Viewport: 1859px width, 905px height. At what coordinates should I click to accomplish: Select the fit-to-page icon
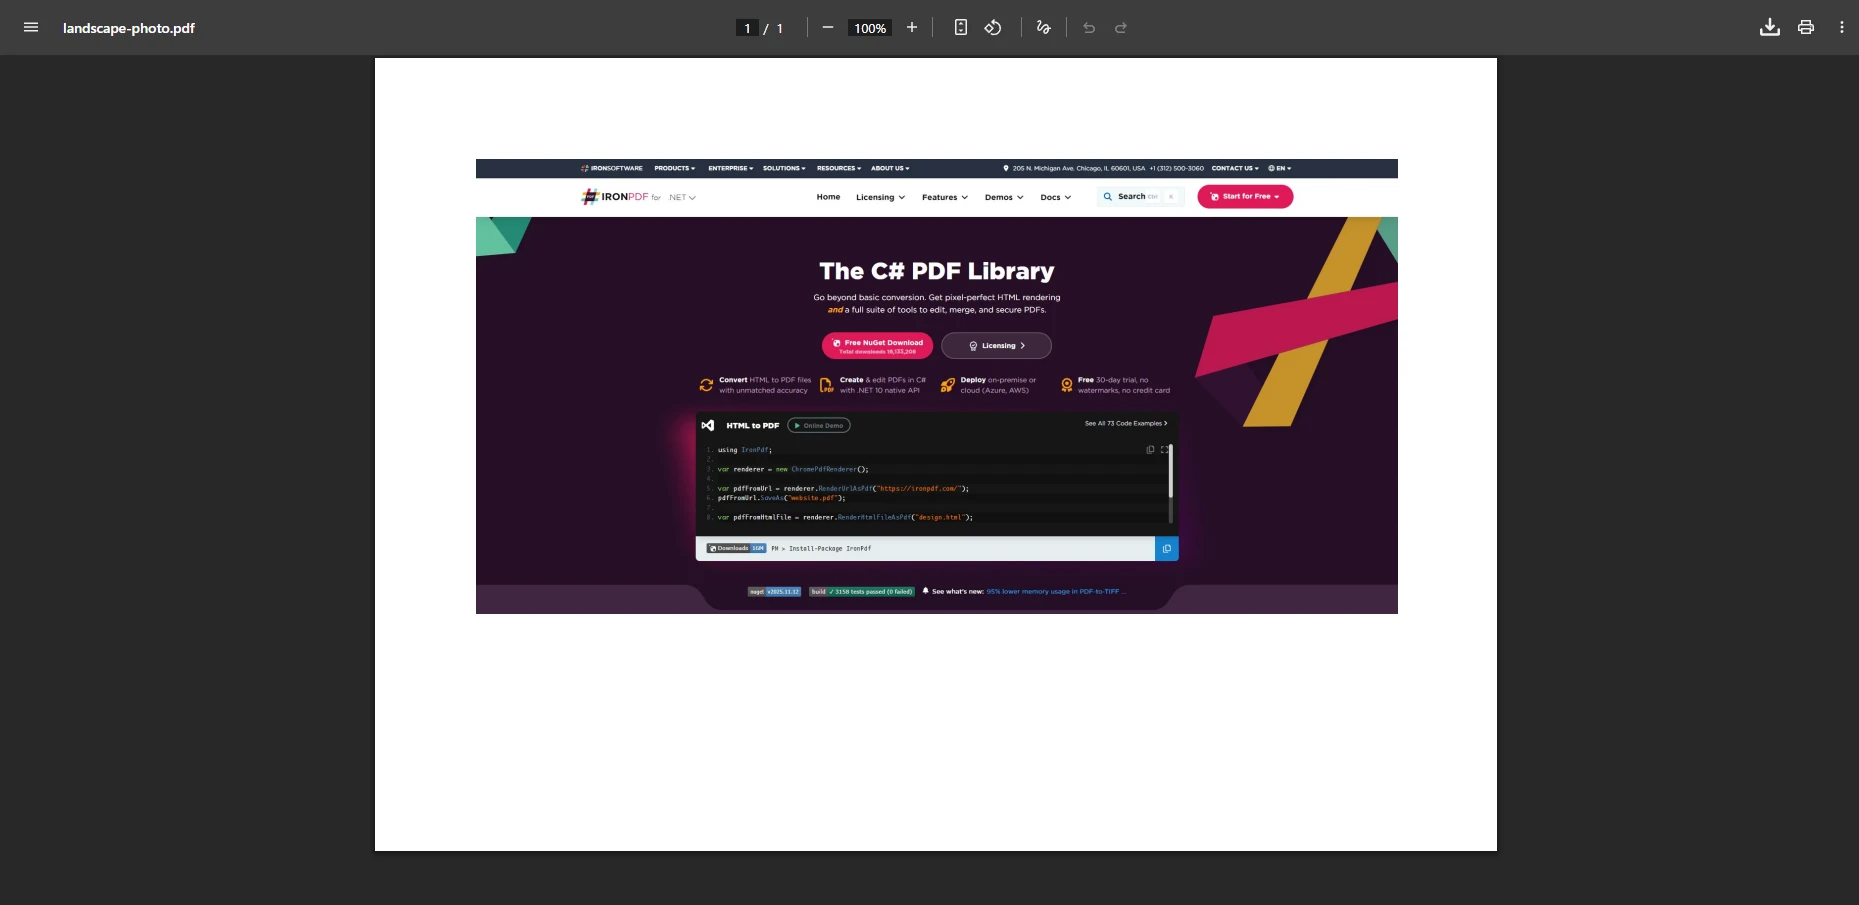point(960,27)
